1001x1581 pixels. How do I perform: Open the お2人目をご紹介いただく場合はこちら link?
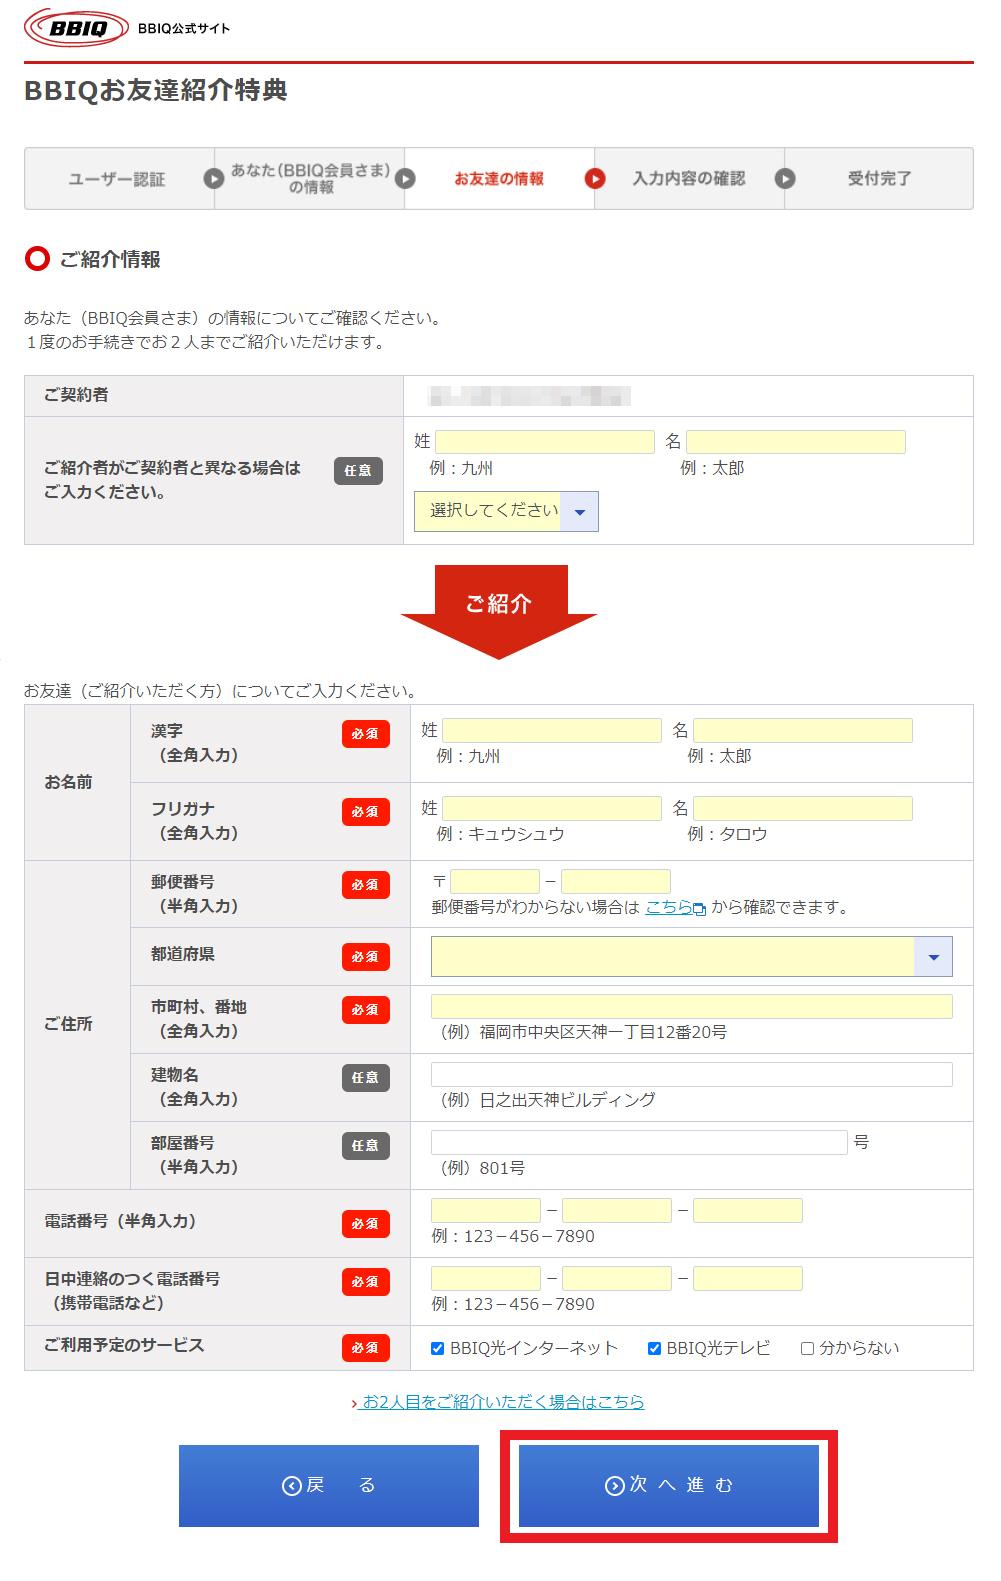pos(502,1402)
